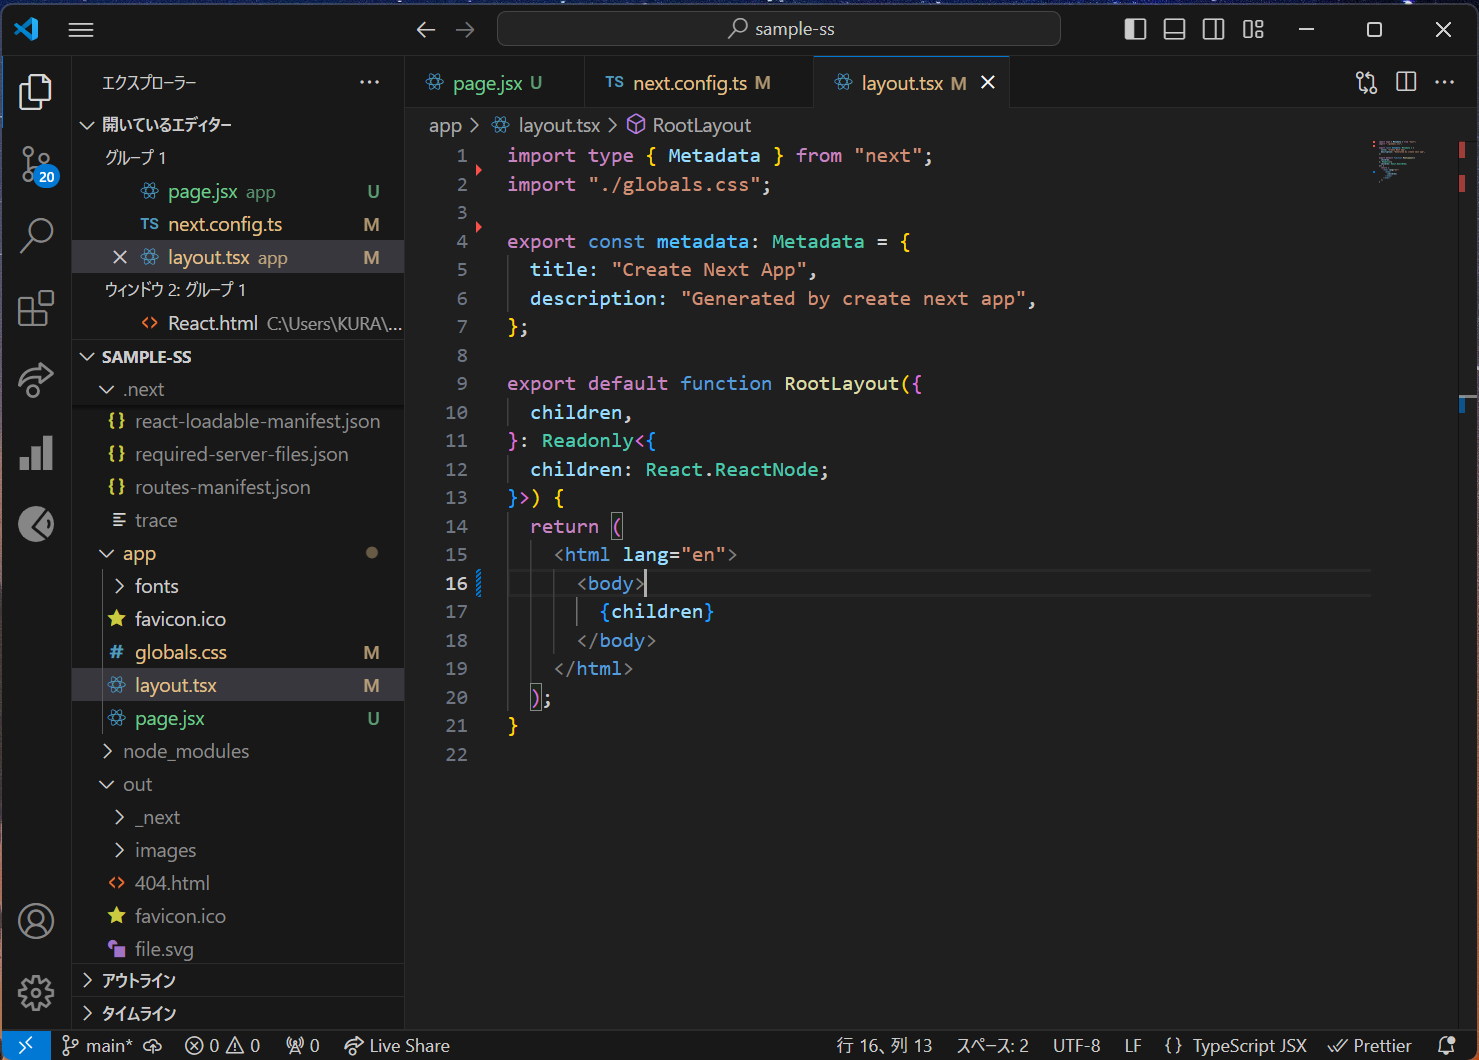Click the remote window status bar icon
Viewport: 1479px width, 1060px height.
click(26, 1045)
